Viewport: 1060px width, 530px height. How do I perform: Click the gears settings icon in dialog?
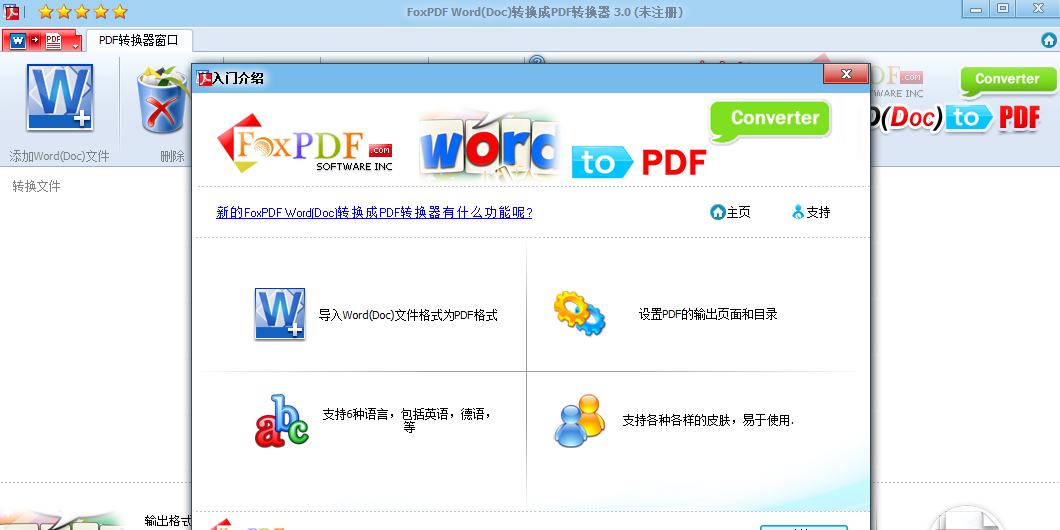pyautogui.click(x=579, y=313)
